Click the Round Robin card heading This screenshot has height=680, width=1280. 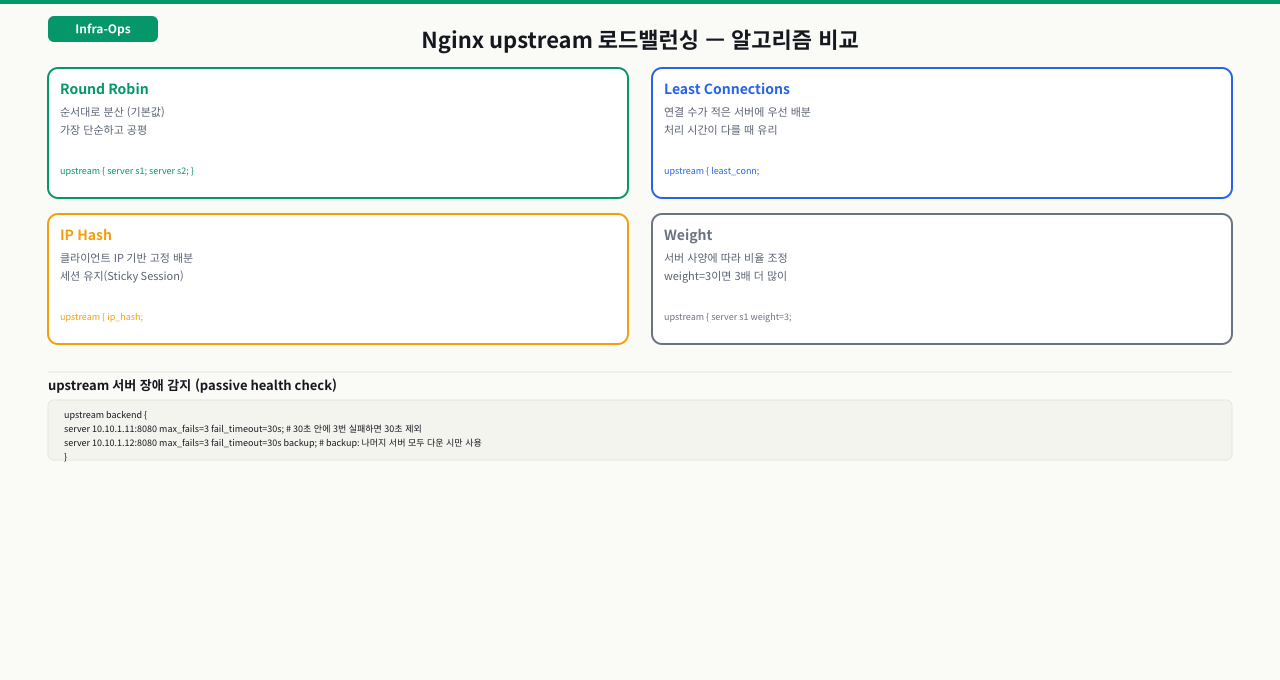point(104,89)
